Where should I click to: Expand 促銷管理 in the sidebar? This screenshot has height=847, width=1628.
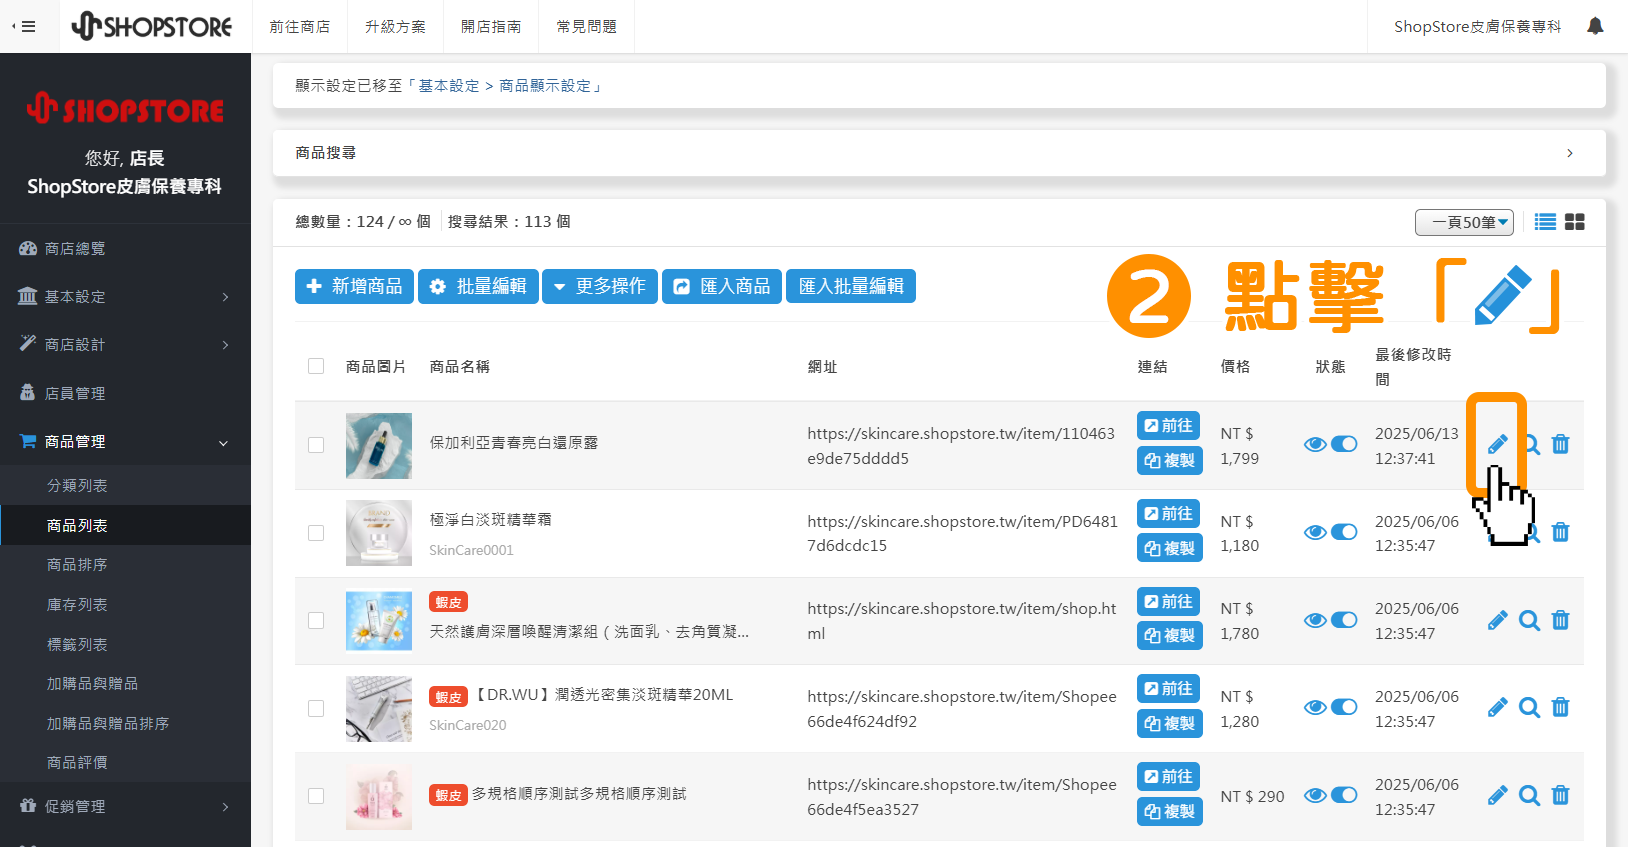click(x=125, y=806)
